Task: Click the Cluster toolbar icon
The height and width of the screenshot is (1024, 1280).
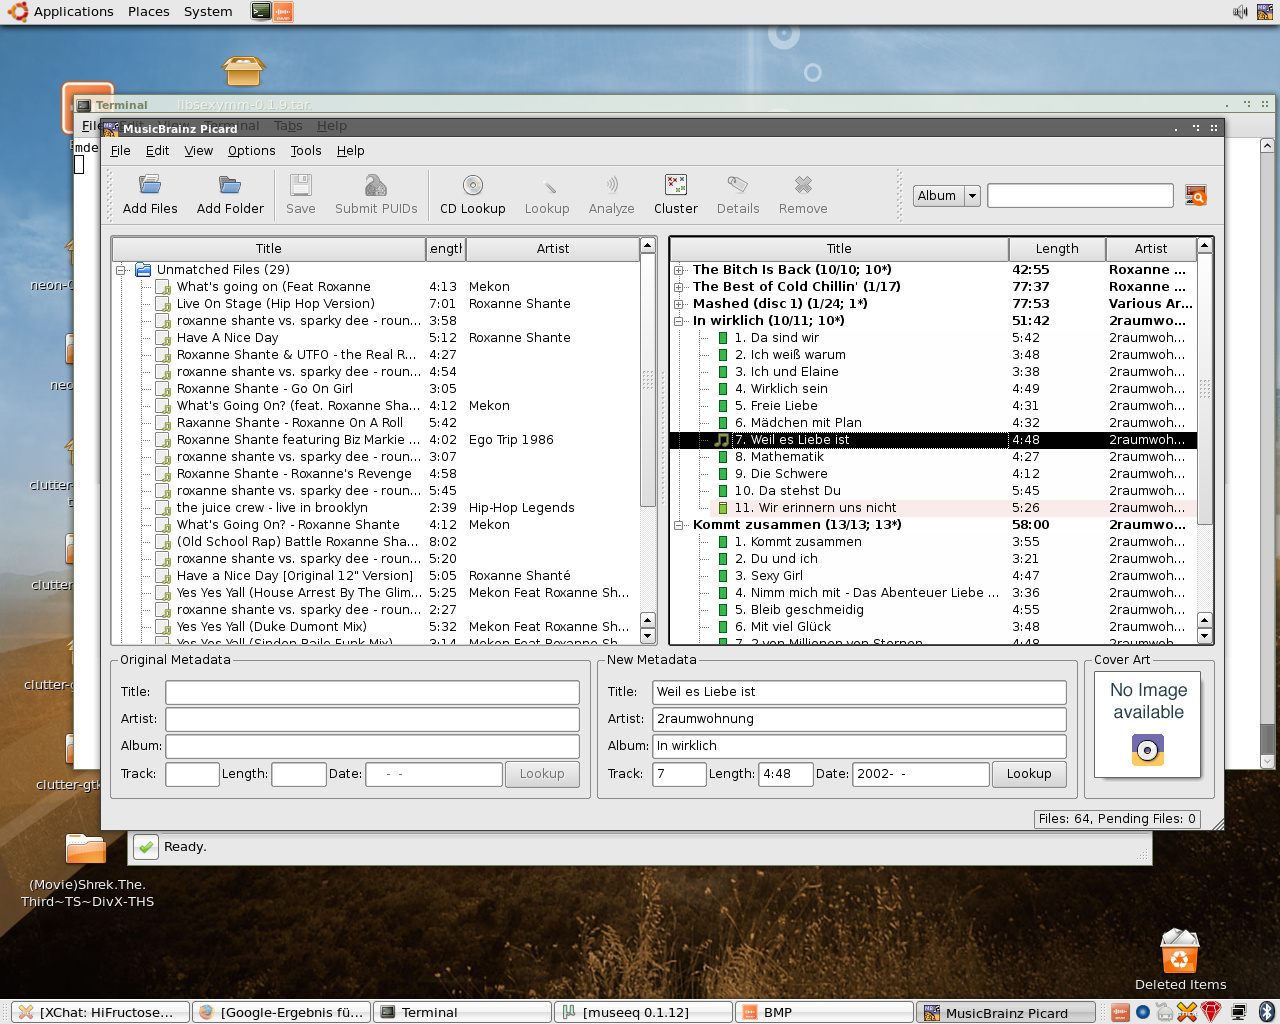Action: tap(676, 185)
